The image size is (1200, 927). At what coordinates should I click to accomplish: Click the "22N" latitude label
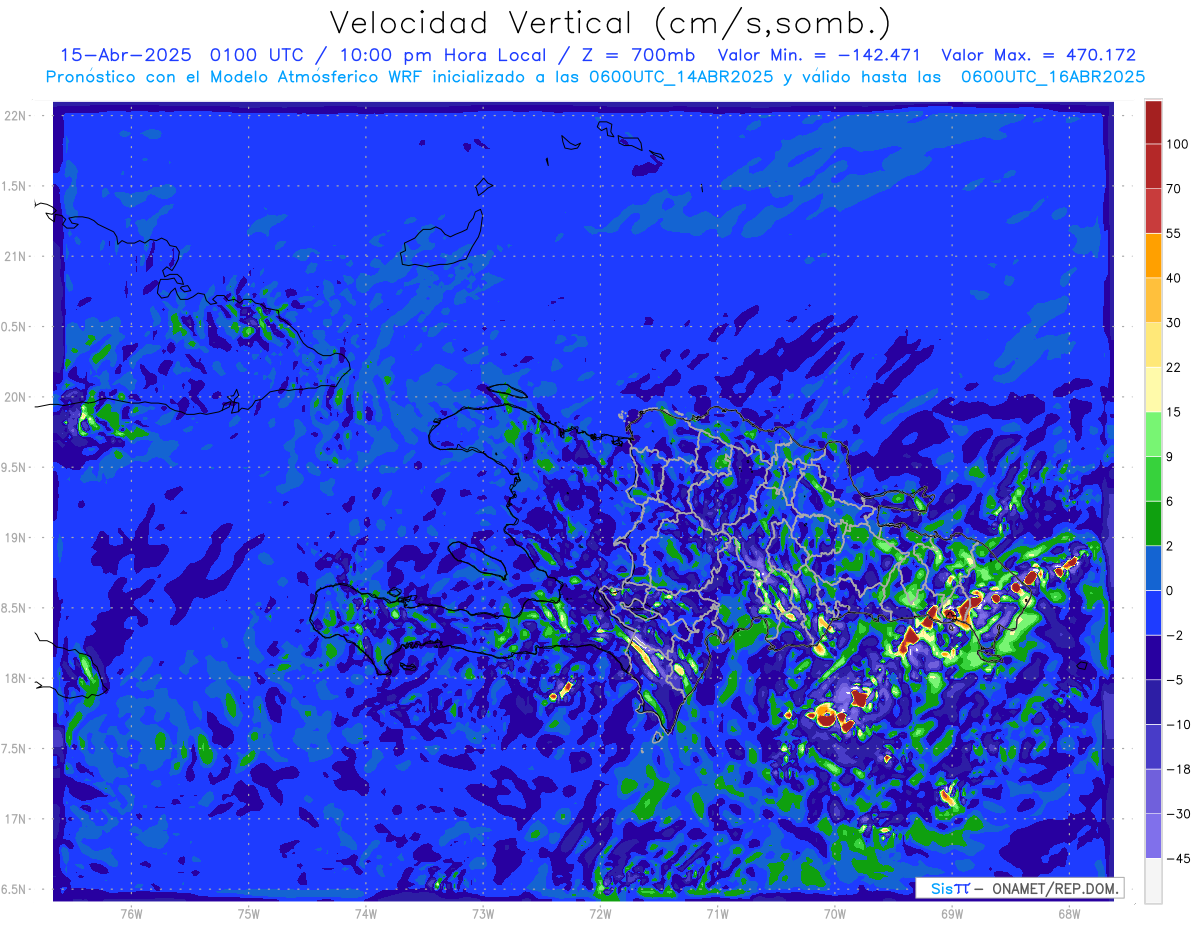click(16, 116)
